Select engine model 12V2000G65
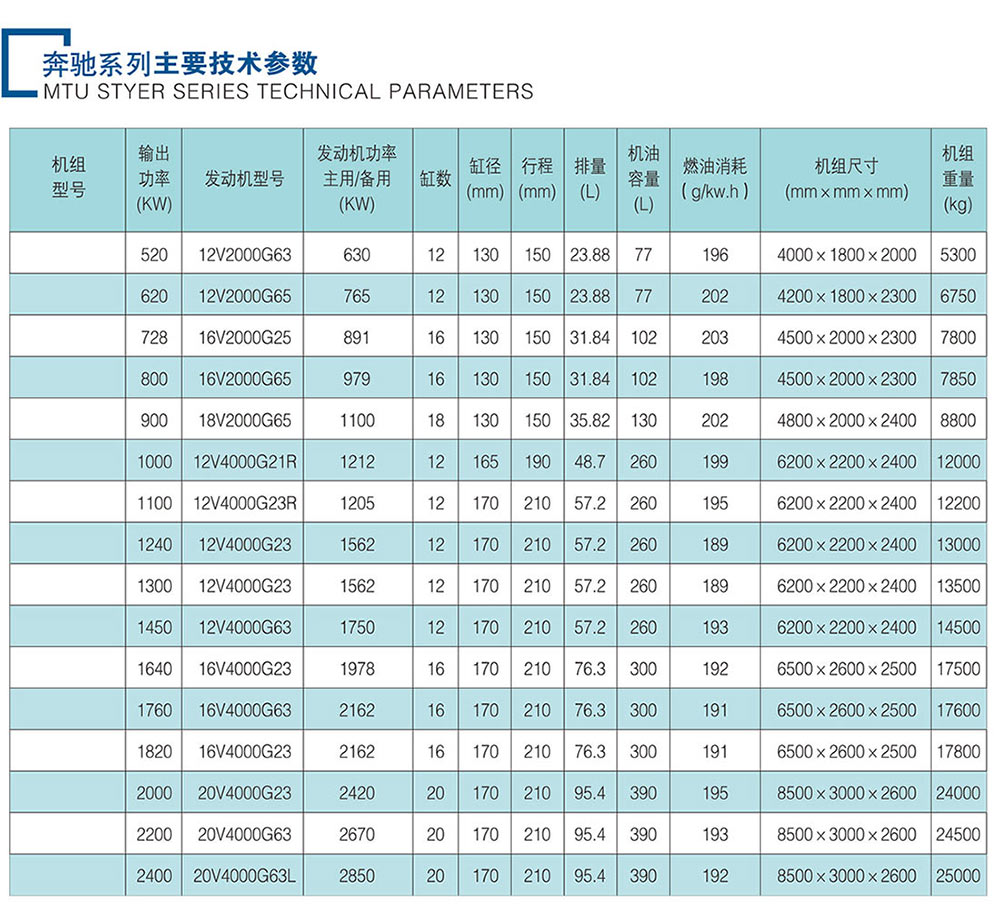The height and width of the screenshot is (907, 1000). coord(245,296)
